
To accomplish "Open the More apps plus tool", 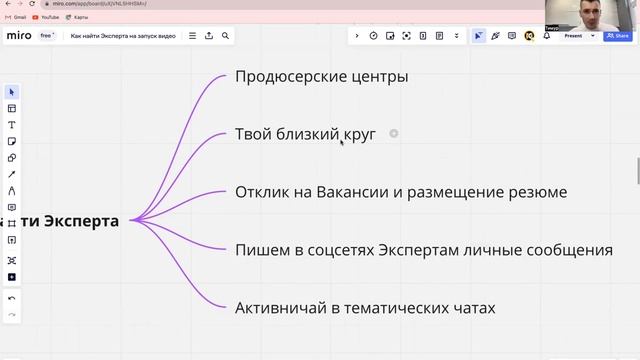I will click(x=11, y=277).
